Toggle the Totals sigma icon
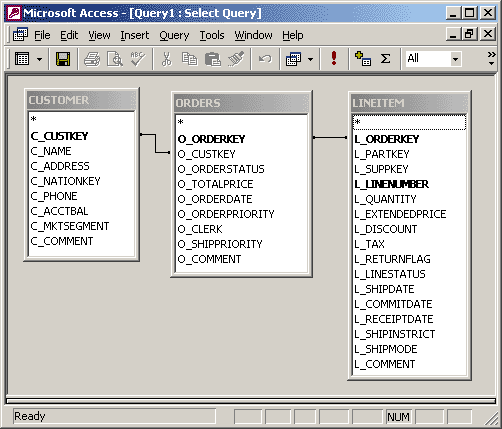The image size is (502, 429). [x=386, y=59]
